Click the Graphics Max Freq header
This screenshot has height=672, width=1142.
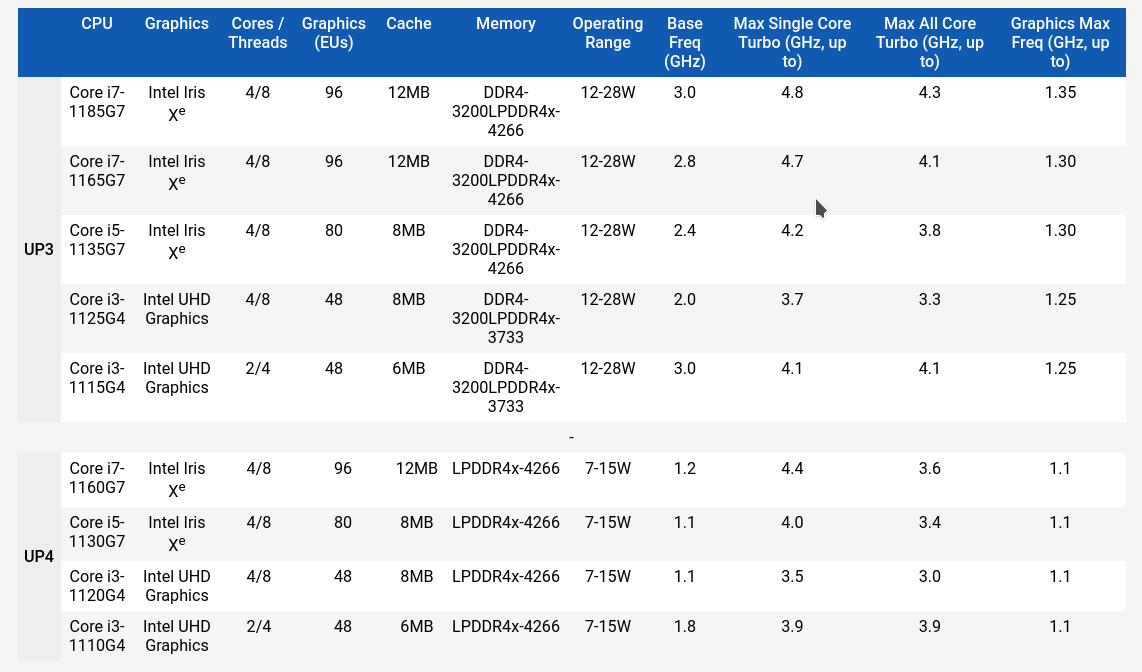tap(1060, 42)
